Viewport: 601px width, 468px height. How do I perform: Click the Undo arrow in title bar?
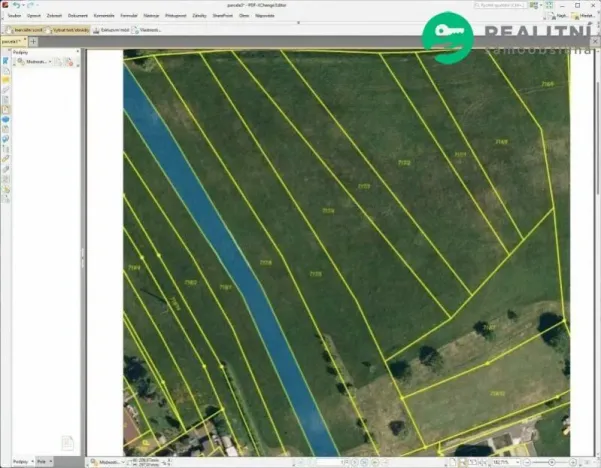[x=17, y=5]
